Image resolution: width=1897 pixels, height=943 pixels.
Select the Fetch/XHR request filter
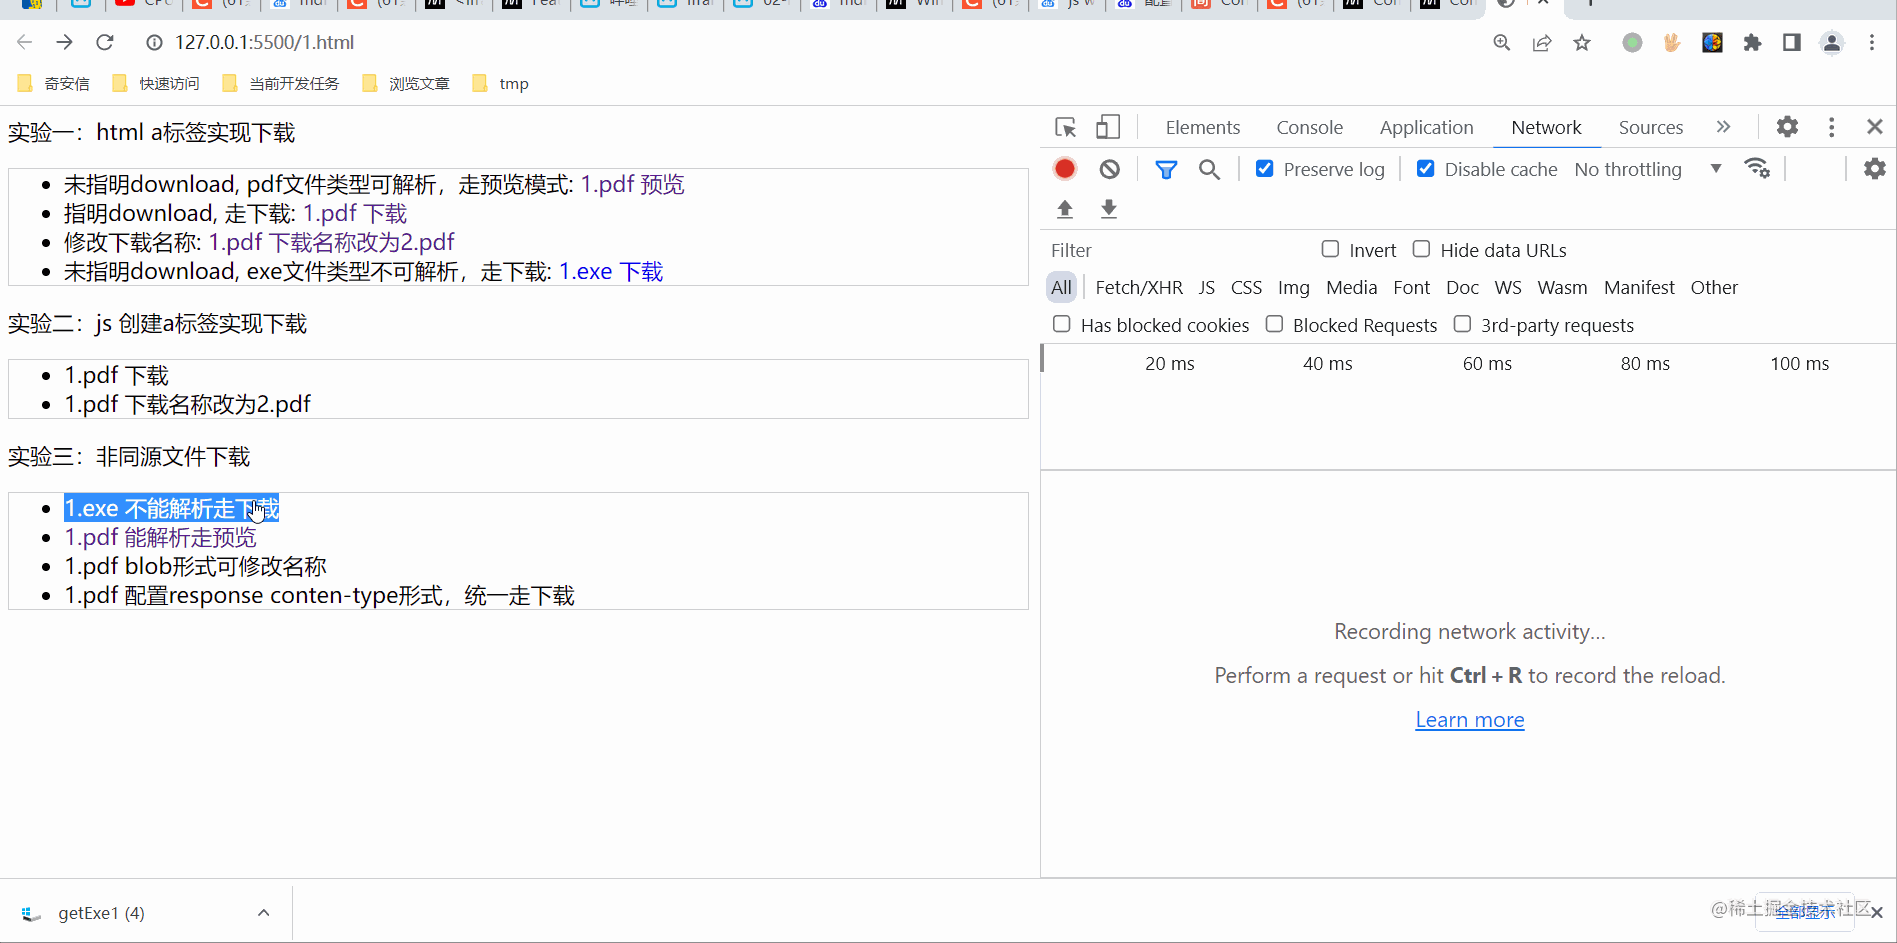point(1138,287)
